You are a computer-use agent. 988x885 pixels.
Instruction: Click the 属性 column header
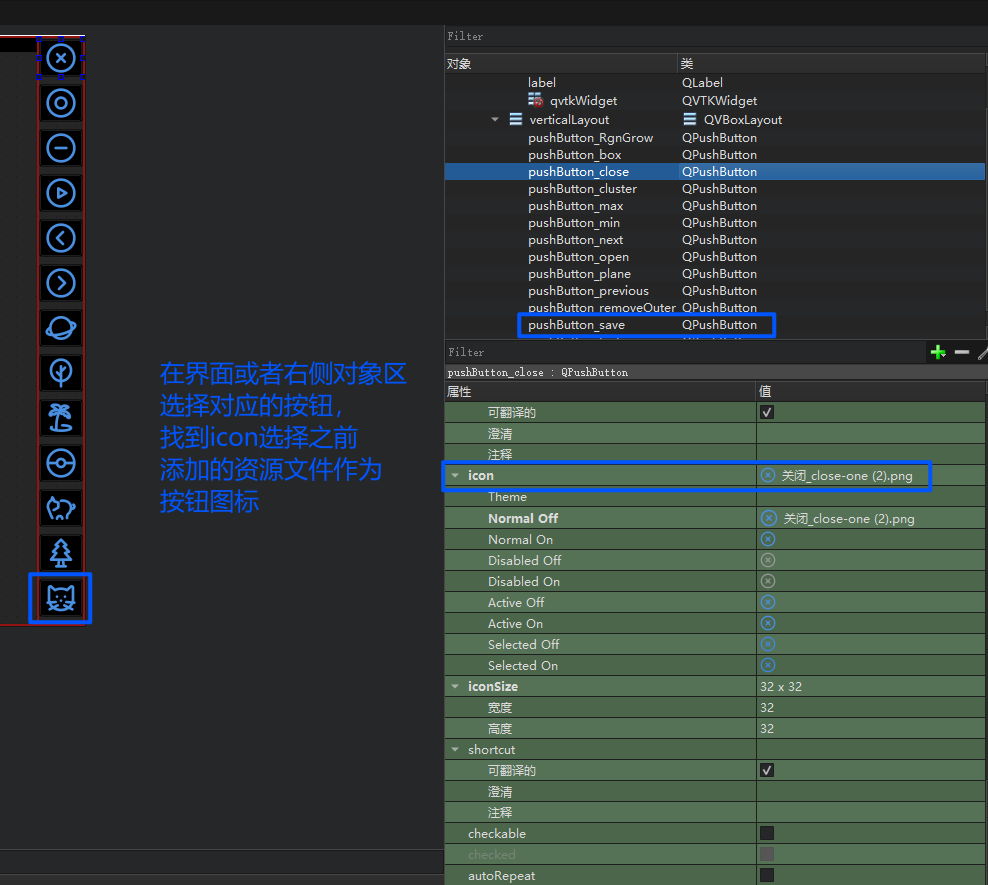coord(600,392)
